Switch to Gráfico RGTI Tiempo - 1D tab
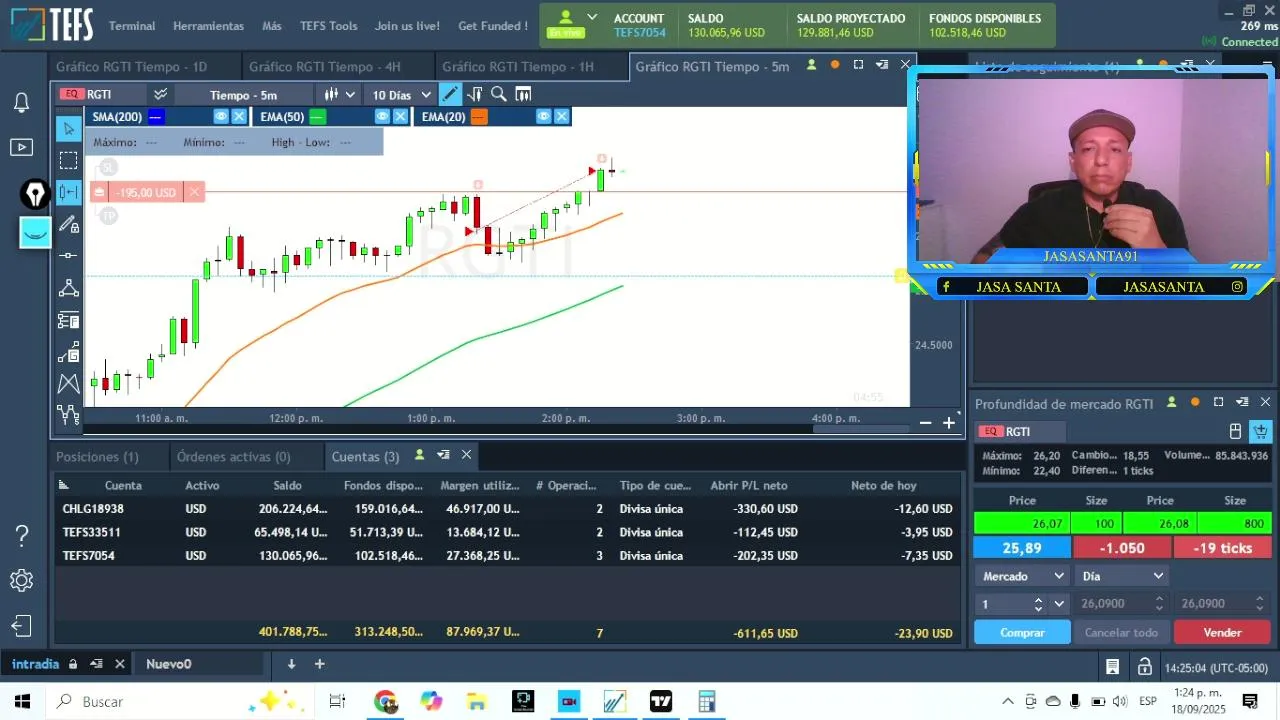This screenshot has height=720, width=1280. click(x=131, y=66)
